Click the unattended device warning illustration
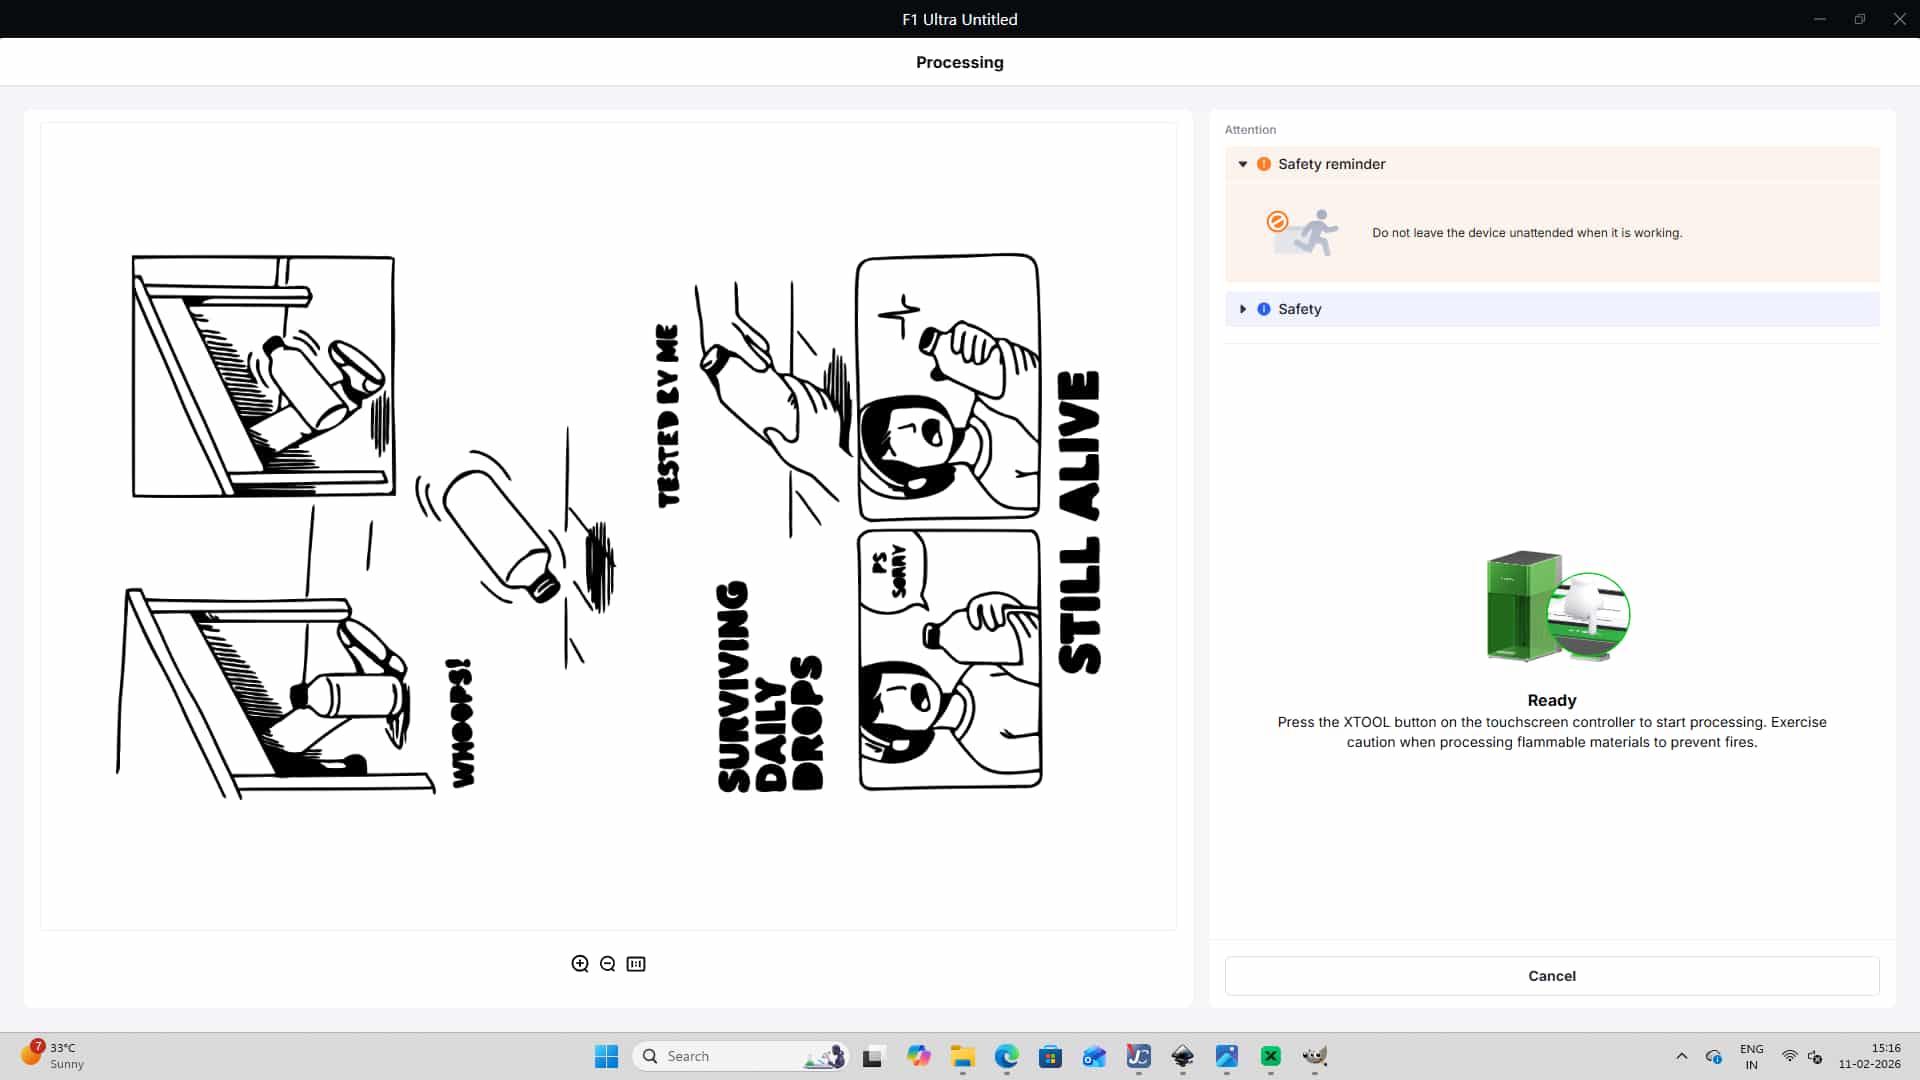This screenshot has width=1920, height=1080. click(x=1303, y=232)
